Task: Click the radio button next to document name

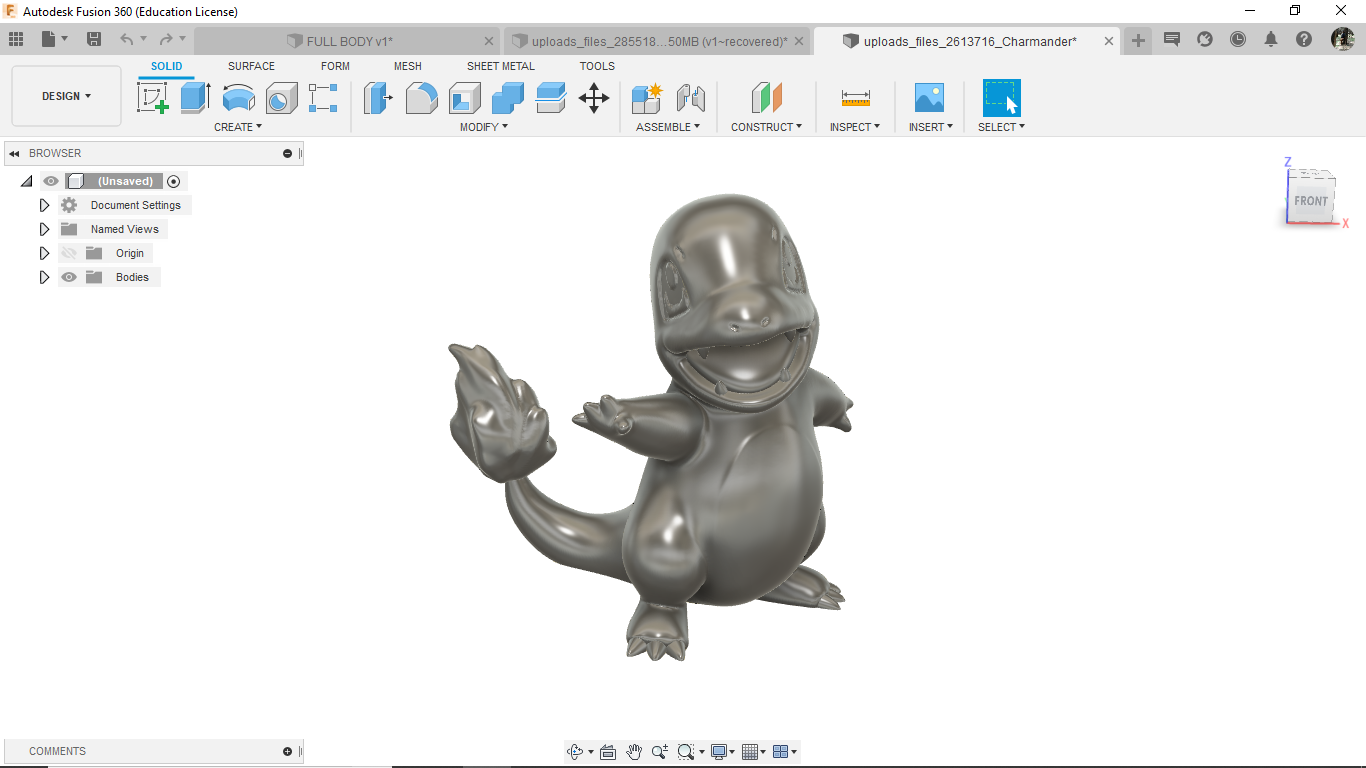Action: (173, 181)
